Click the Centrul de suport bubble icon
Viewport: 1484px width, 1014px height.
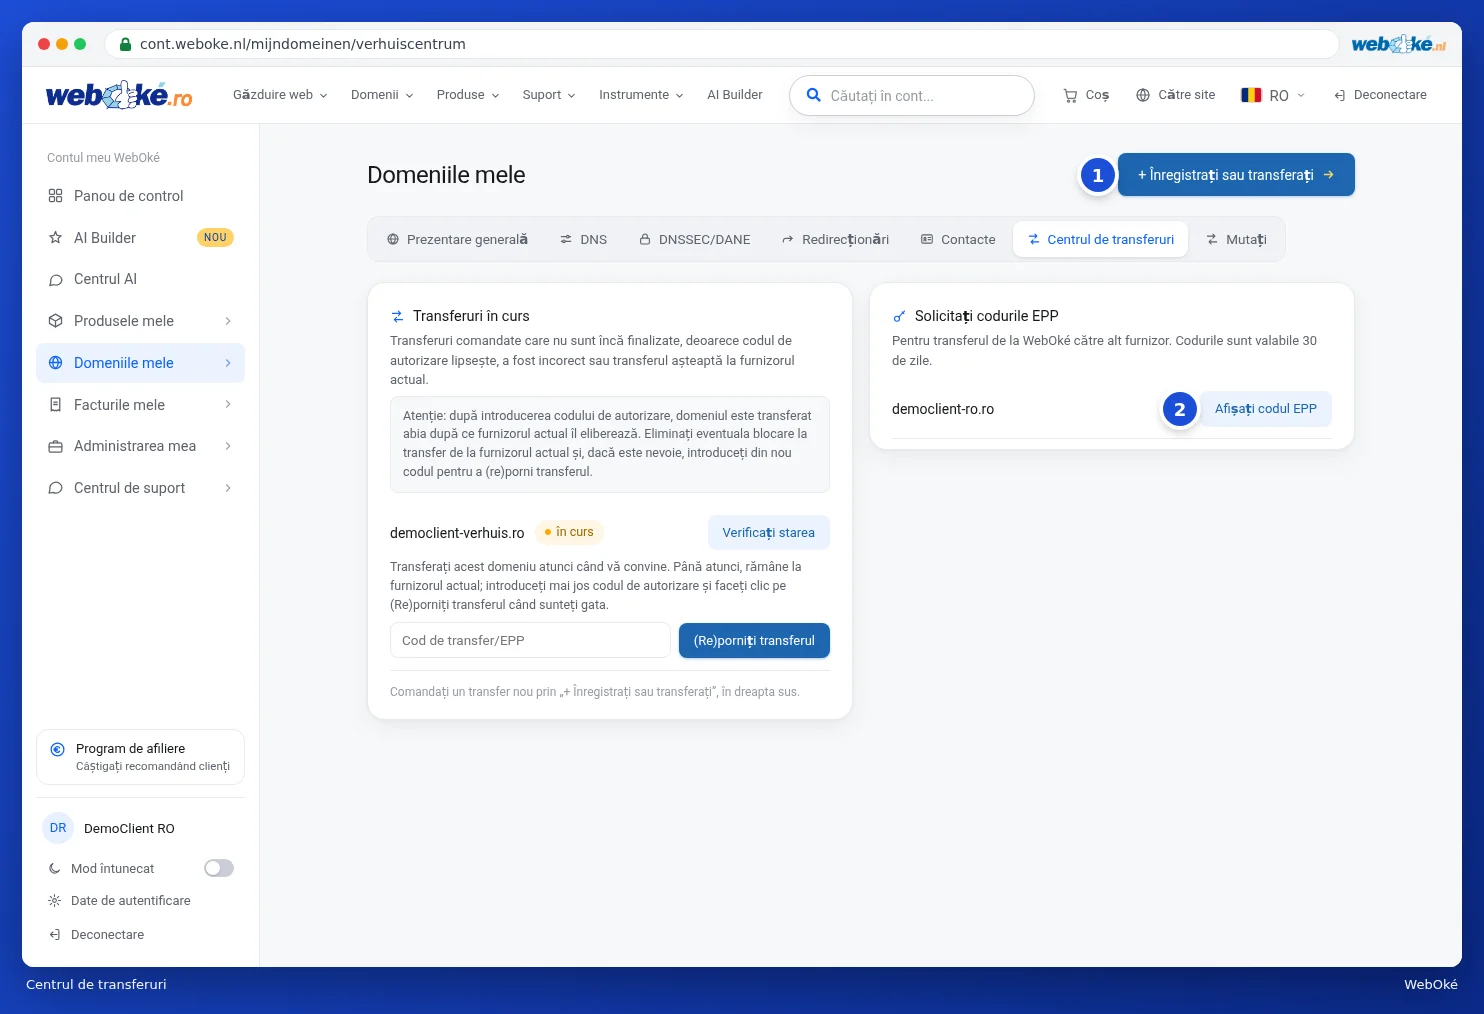(56, 488)
